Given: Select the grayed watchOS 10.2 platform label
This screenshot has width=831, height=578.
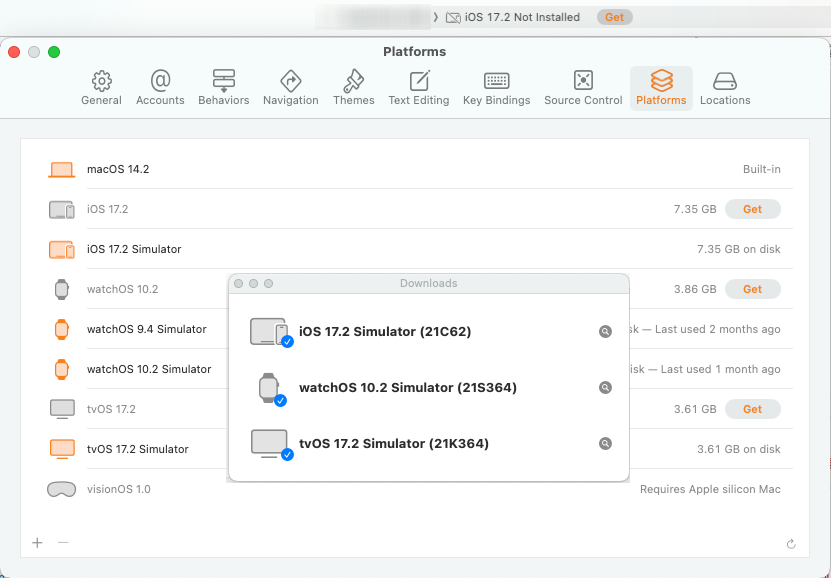Looking at the screenshot, I should [x=122, y=289].
